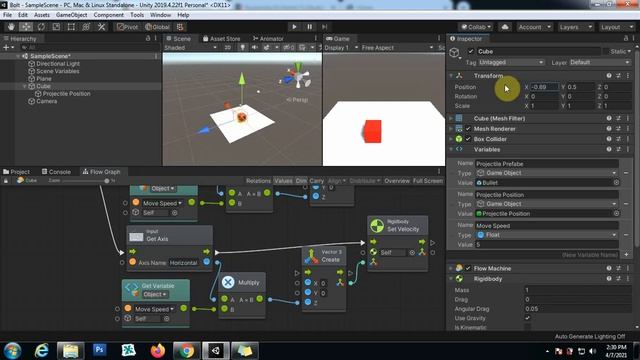
Task: Toggle the Mesh Renderer enabled checkbox
Action: tap(468, 129)
